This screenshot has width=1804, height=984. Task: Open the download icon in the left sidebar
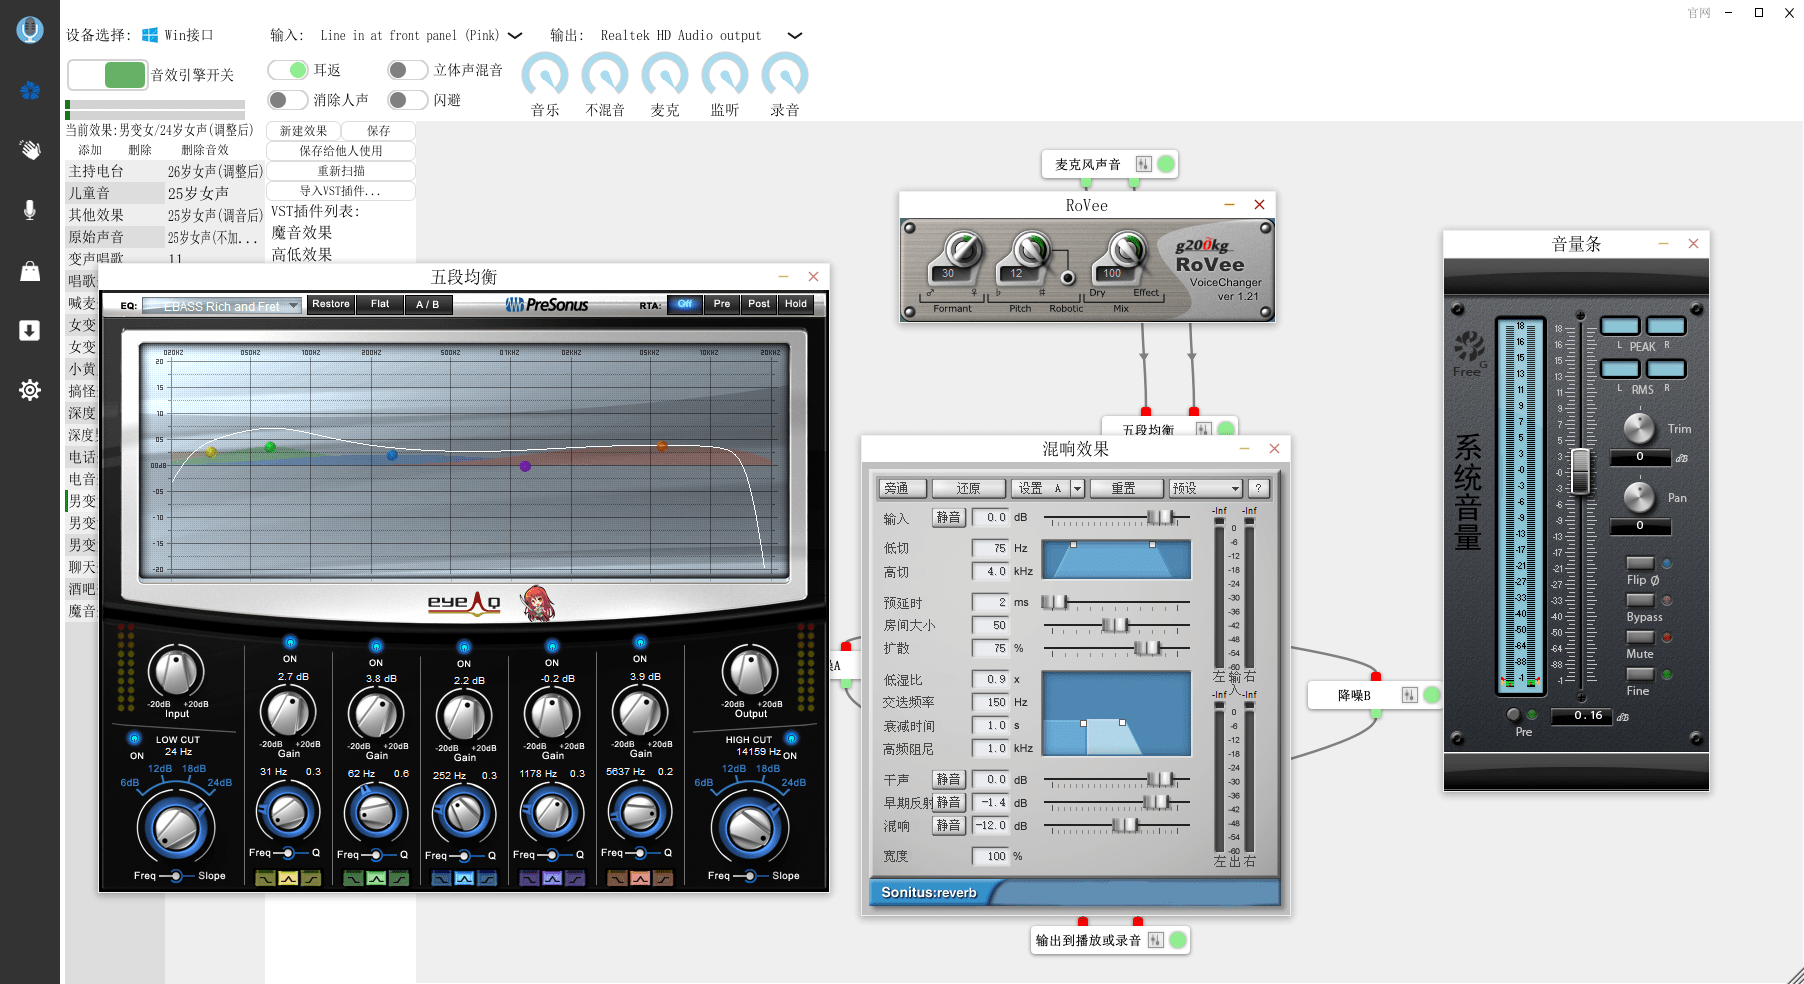[x=30, y=331]
